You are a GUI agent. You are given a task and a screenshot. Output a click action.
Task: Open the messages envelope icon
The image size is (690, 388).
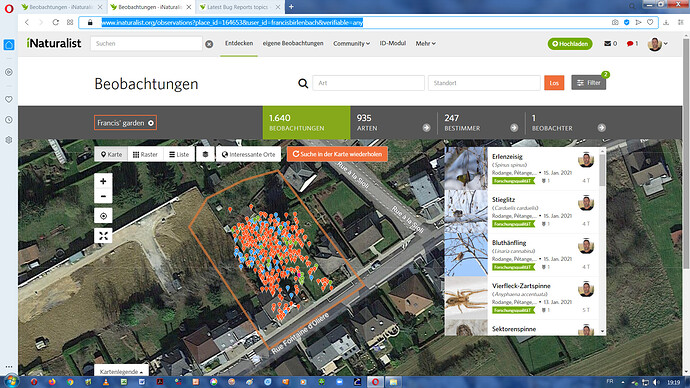pyautogui.click(x=610, y=44)
